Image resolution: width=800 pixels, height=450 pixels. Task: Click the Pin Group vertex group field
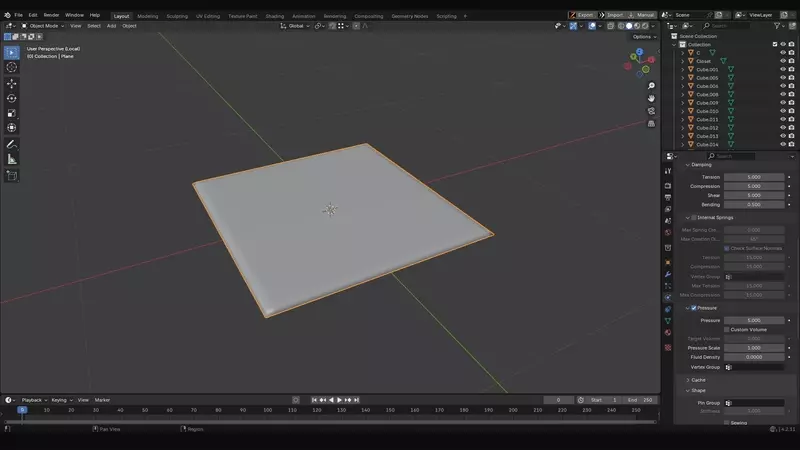click(754, 403)
